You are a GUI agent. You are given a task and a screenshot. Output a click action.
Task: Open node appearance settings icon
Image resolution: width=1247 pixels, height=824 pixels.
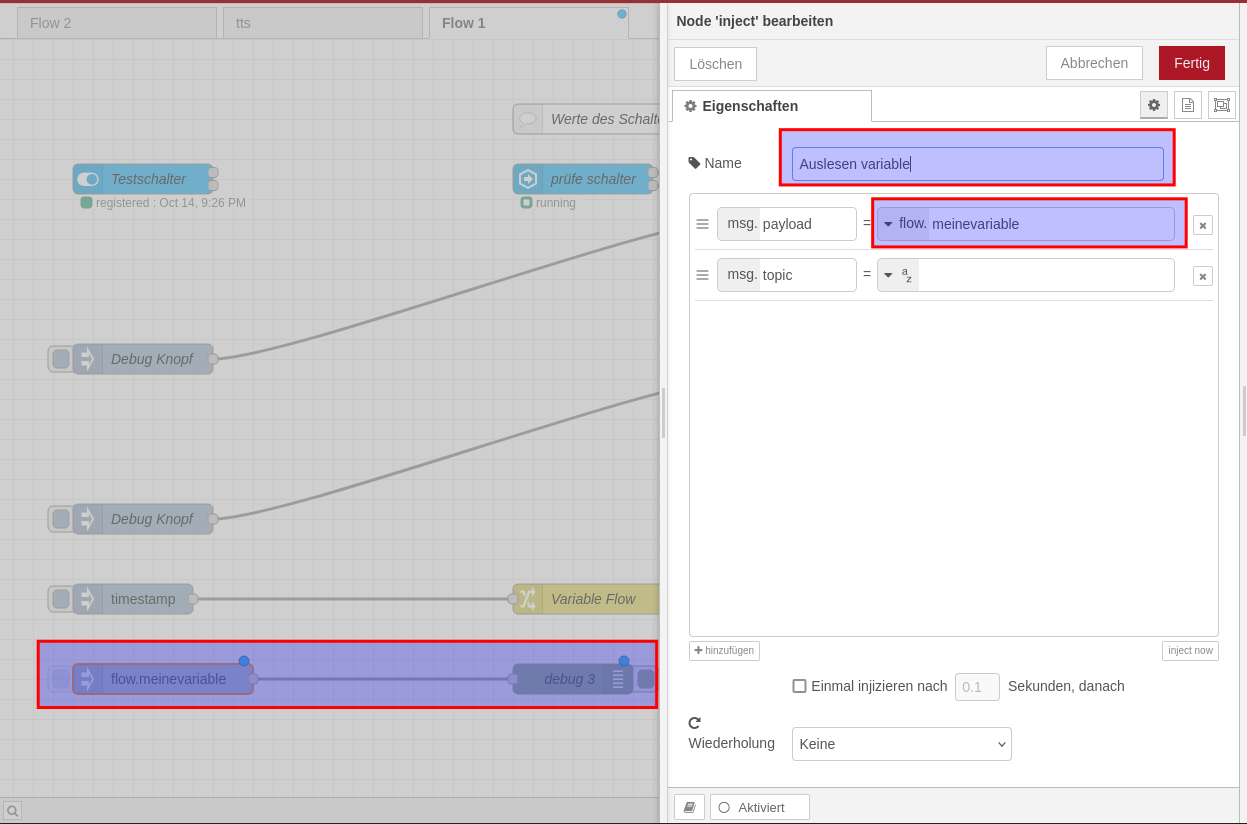[x=1221, y=105]
